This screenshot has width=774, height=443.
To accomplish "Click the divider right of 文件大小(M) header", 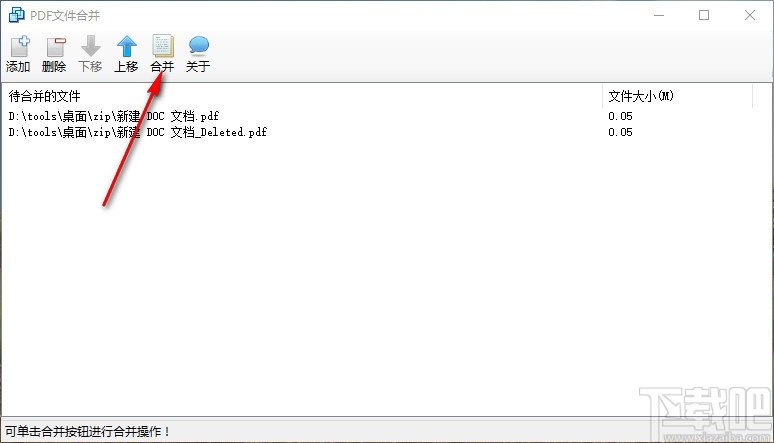I will point(752,96).
